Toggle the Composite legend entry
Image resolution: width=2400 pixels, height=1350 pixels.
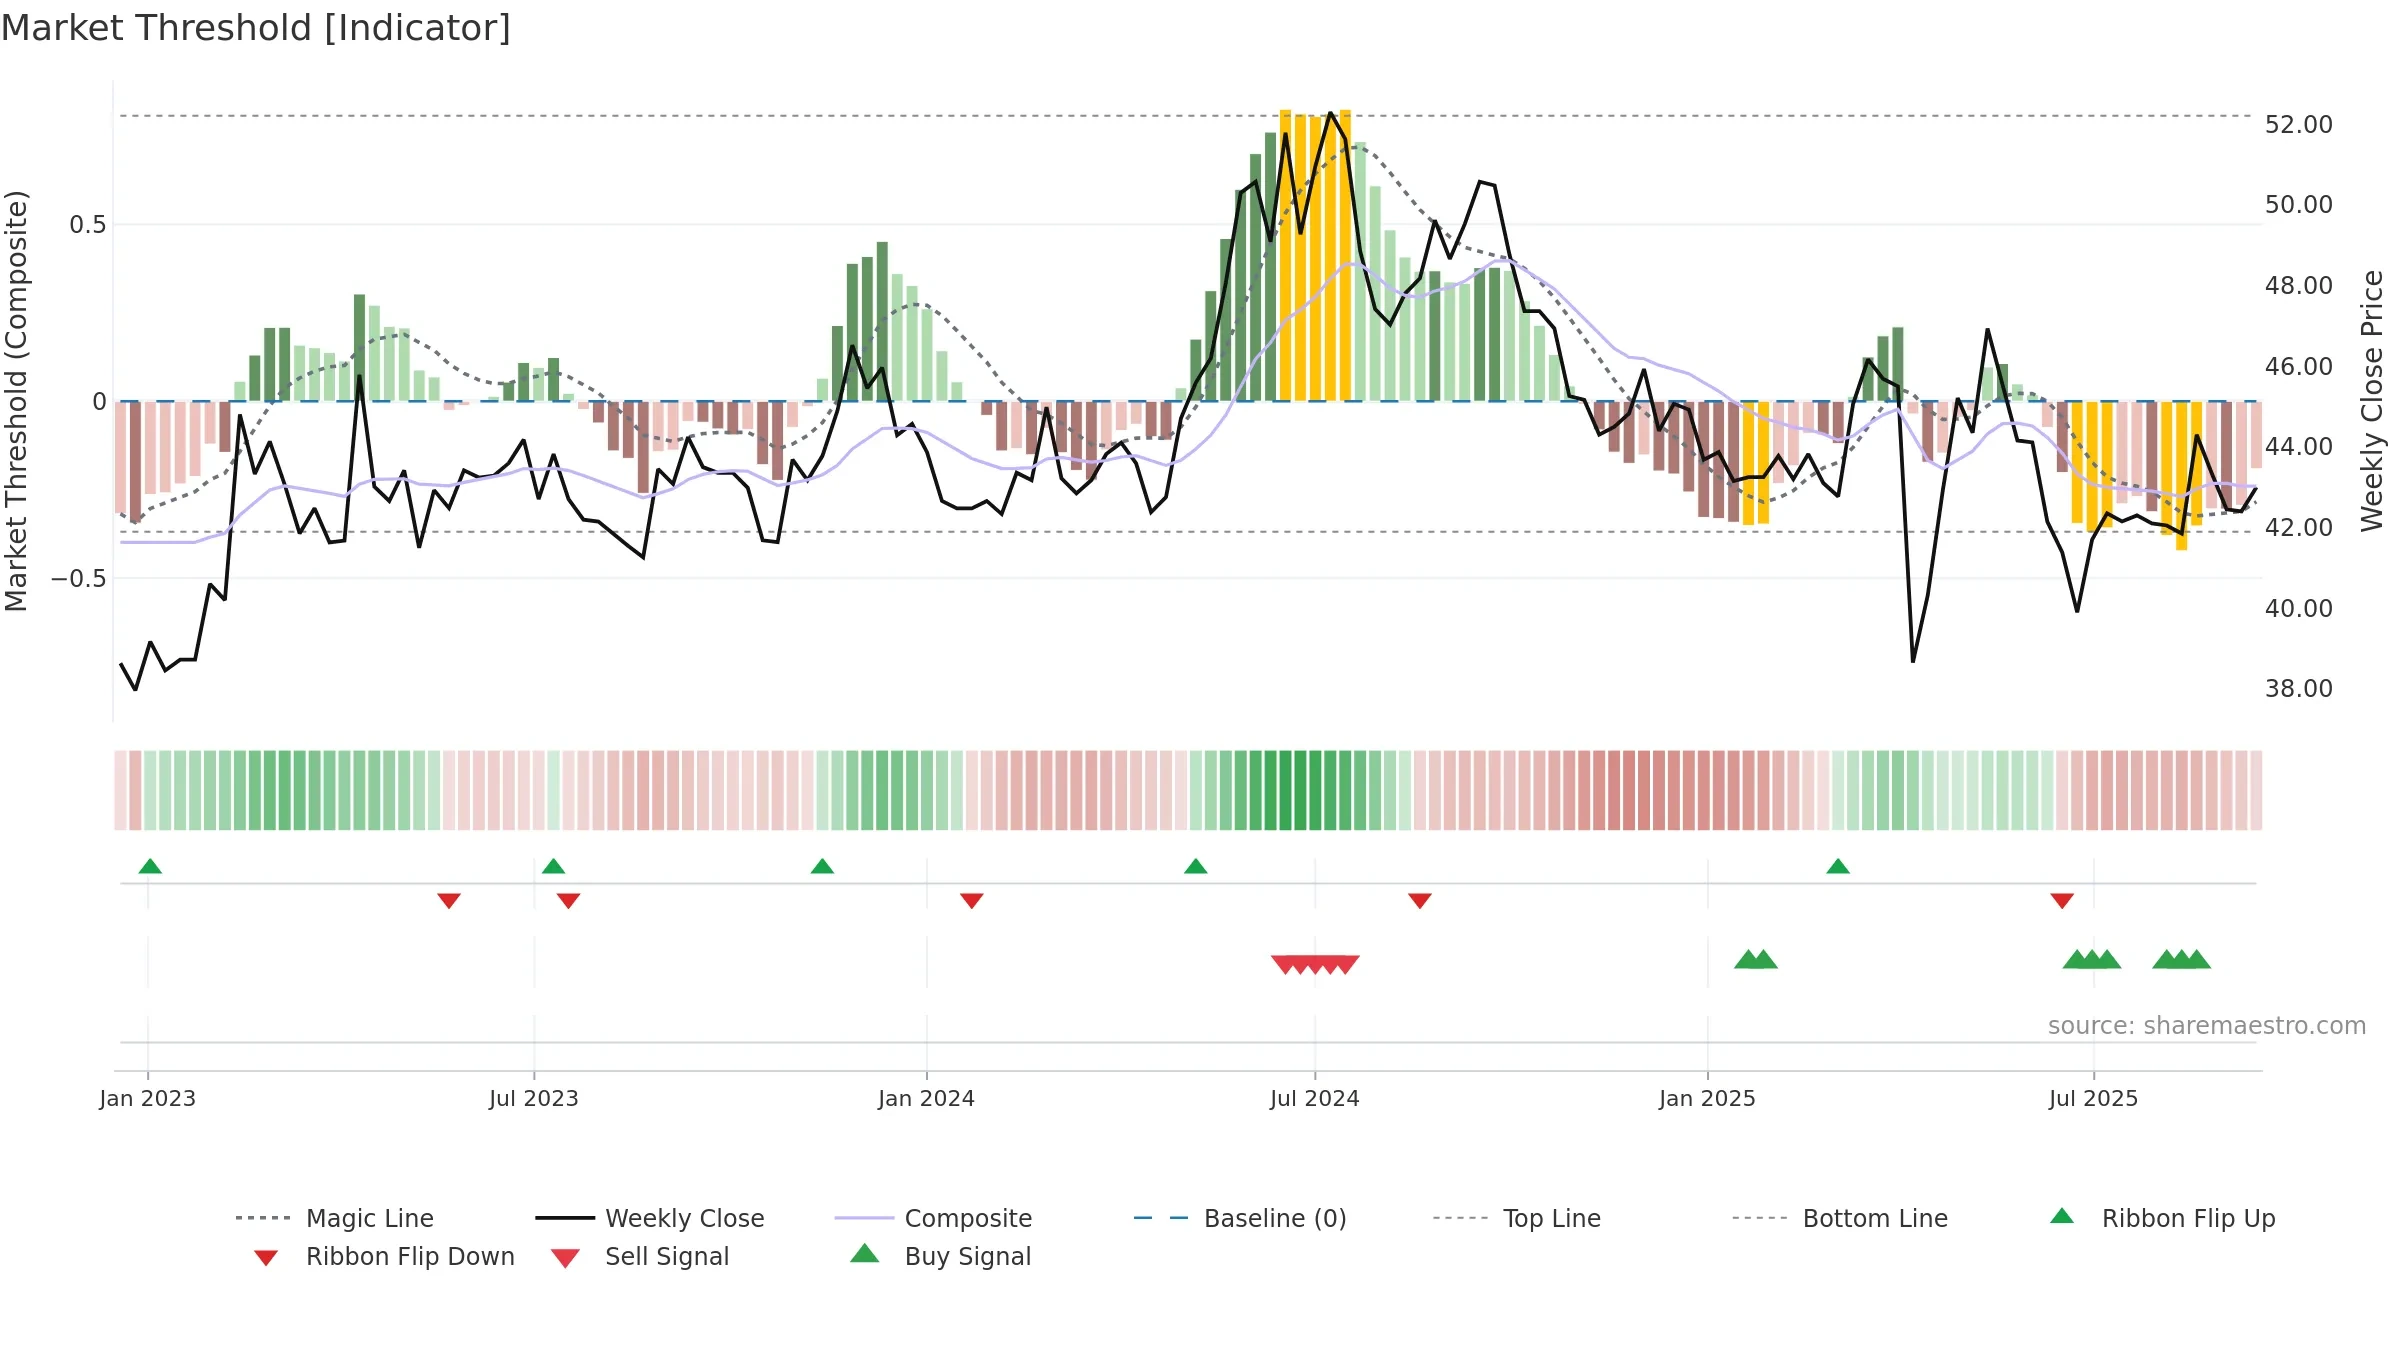[933, 1218]
